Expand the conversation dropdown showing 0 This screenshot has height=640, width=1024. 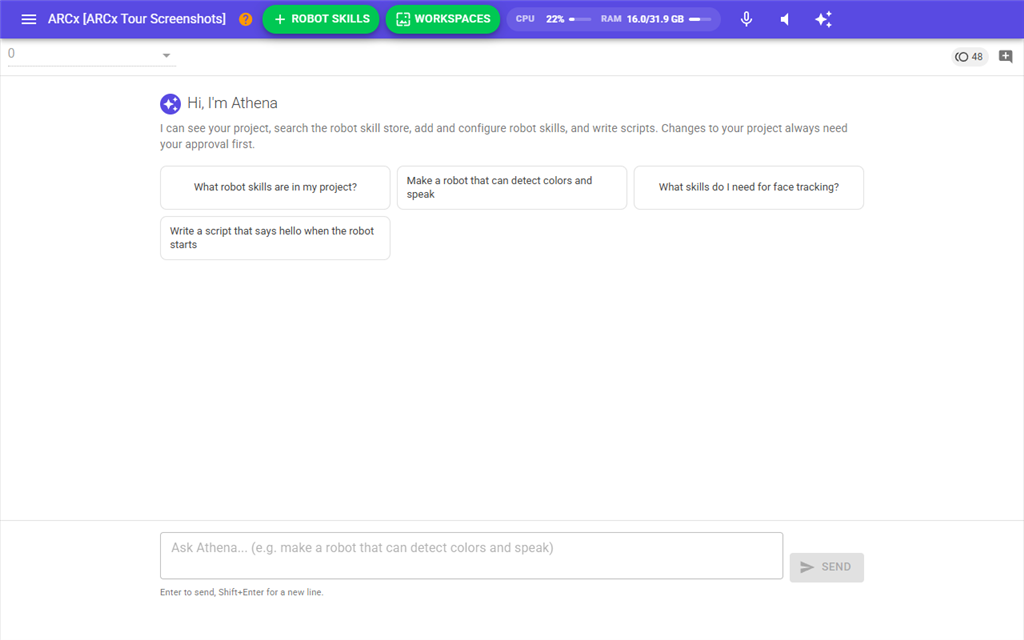91,55
